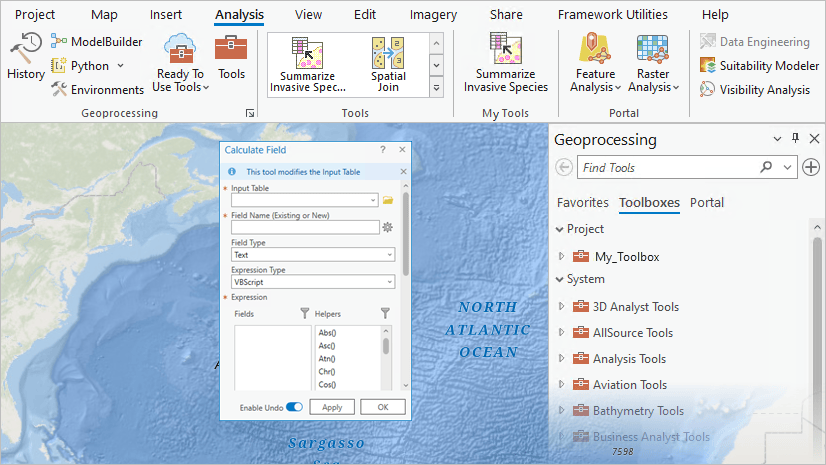Expand My_Toolbox
Screen dimensions: 826x465
562,256
